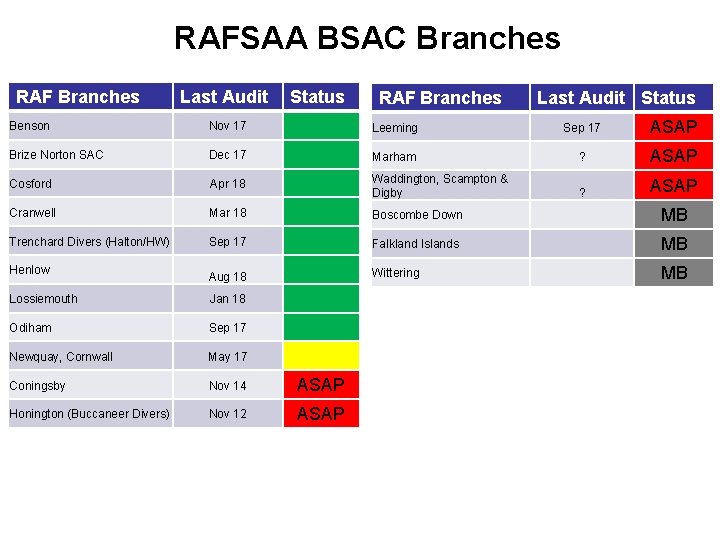This screenshot has width=720, height=540.
Task: Click the Aug 18 audit date
Action: pyautogui.click(x=228, y=276)
